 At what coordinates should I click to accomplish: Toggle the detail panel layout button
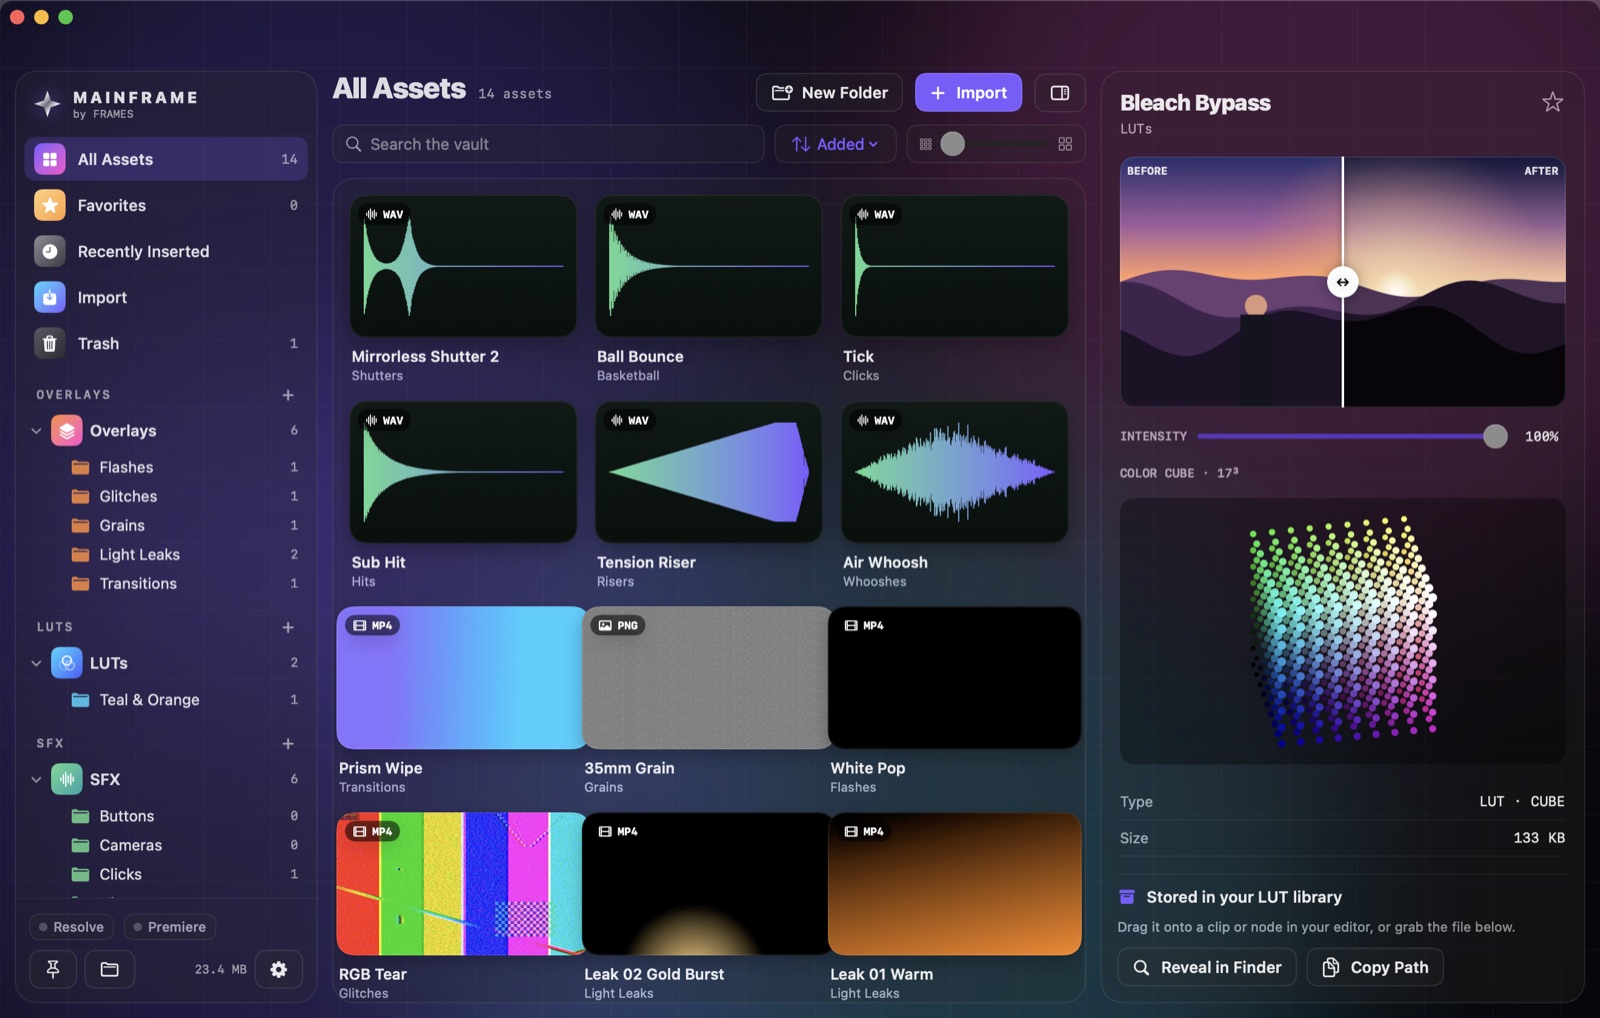(x=1060, y=93)
